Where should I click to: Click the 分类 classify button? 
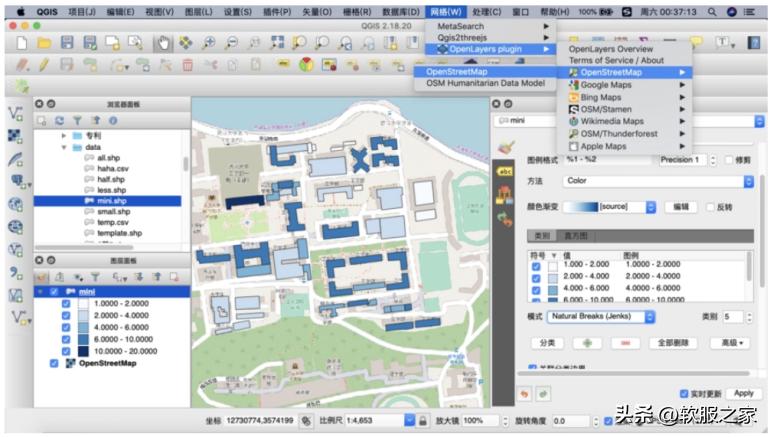coord(547,343)
